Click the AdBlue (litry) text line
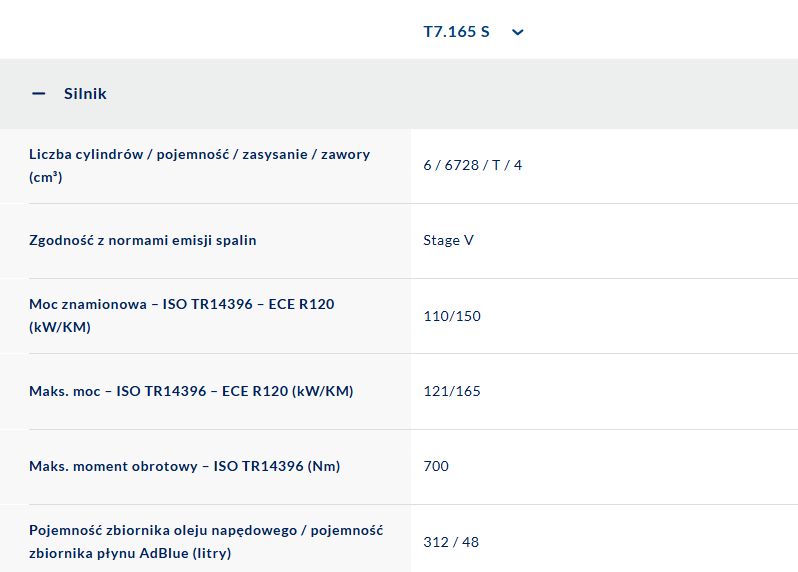The height and width of the screenshot is (572, 798). pos(130,553)
